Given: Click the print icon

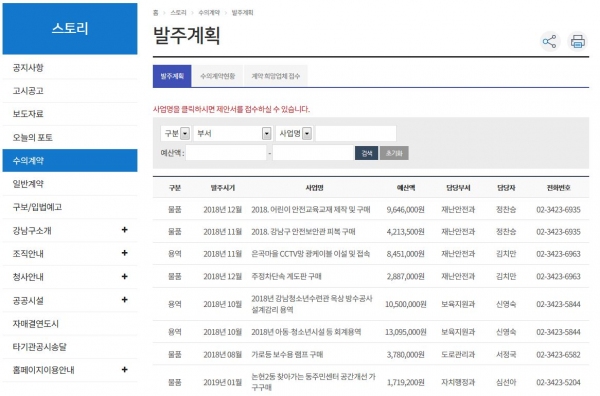Looking at the screenshot, I should tap(577, 41).
